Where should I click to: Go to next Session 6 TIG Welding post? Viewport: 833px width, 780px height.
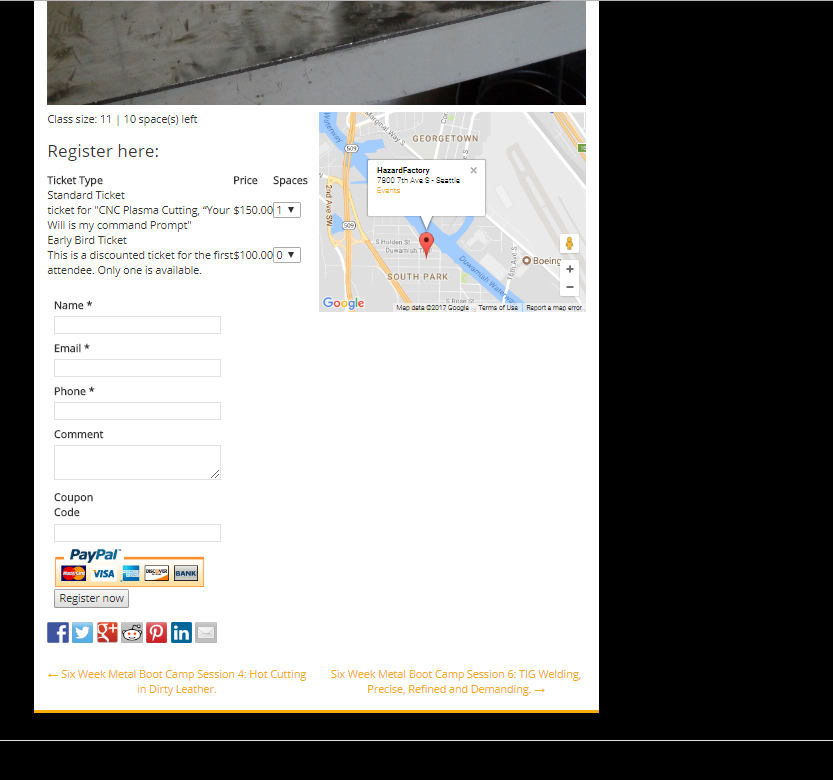[456, 681]
